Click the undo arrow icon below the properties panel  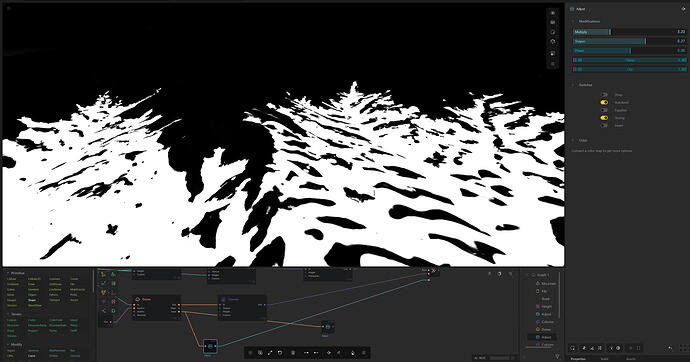[670, 348]
